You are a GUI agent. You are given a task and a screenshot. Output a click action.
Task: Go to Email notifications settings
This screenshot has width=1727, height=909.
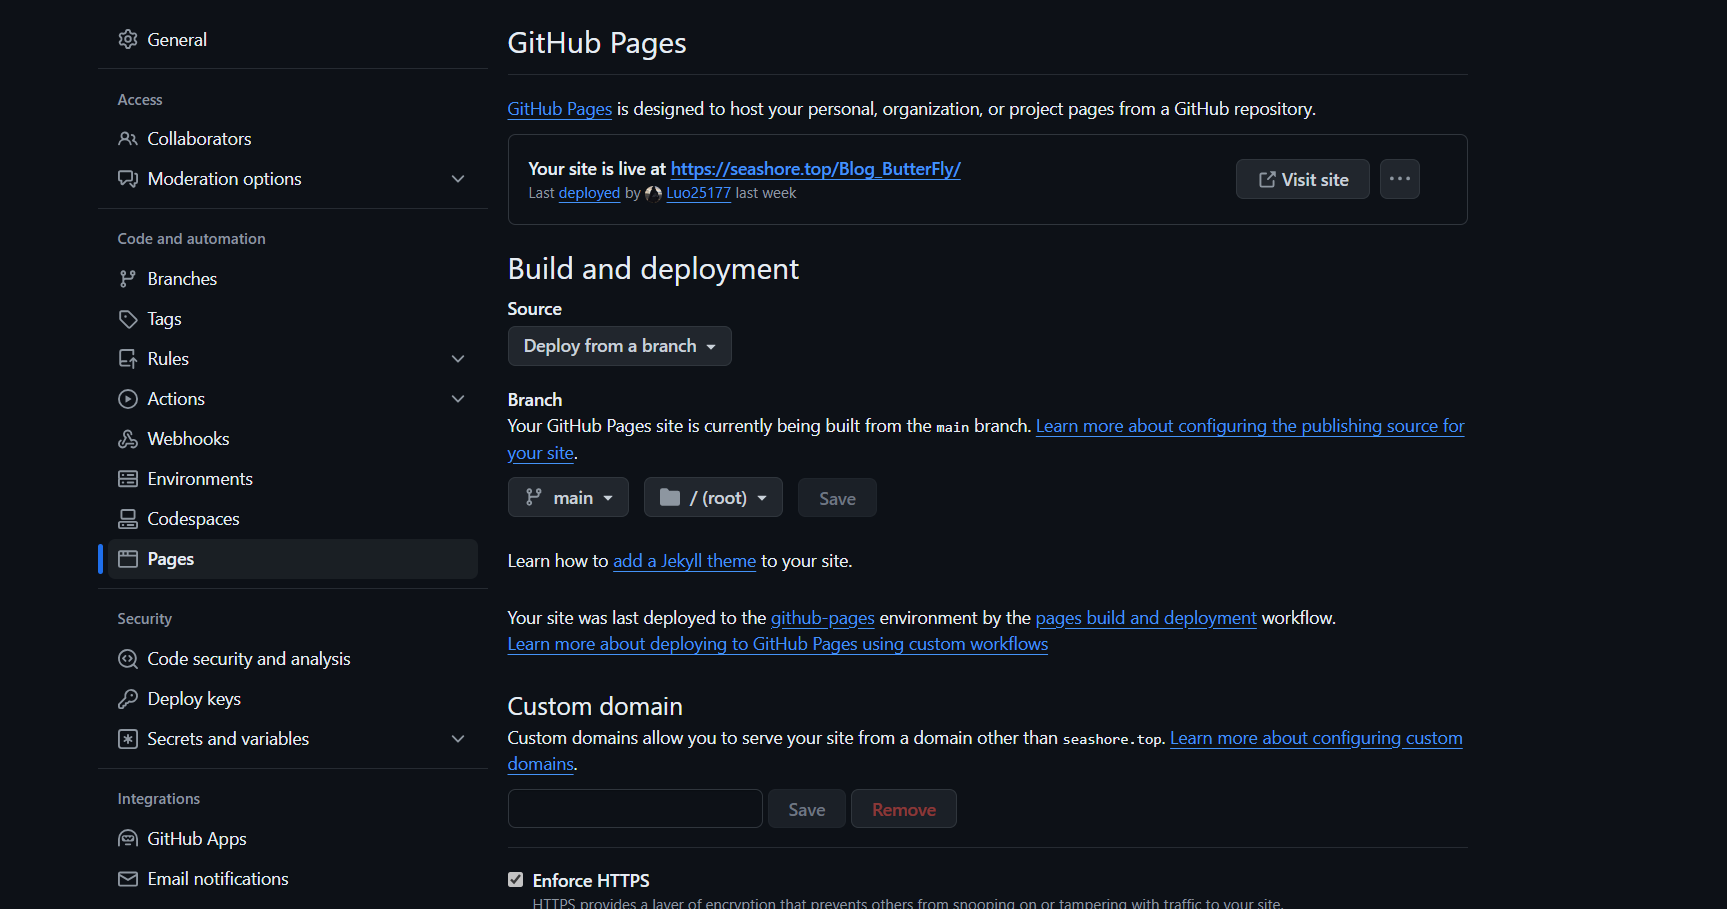click(217, 879)
